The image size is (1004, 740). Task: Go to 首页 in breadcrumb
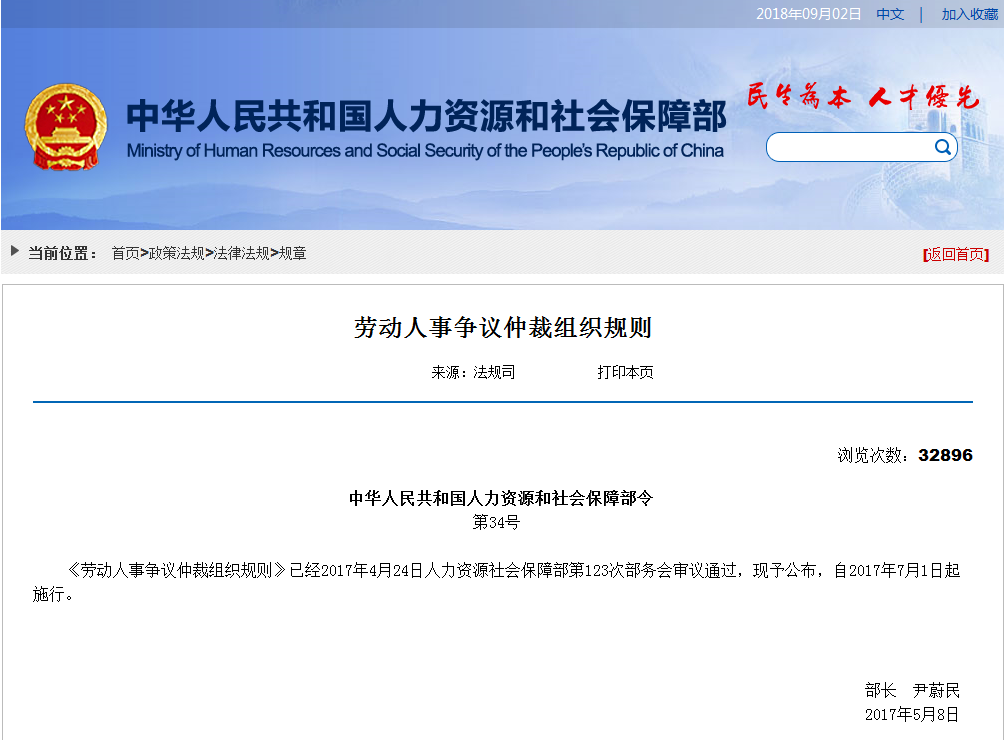click(x=126, y=253)
